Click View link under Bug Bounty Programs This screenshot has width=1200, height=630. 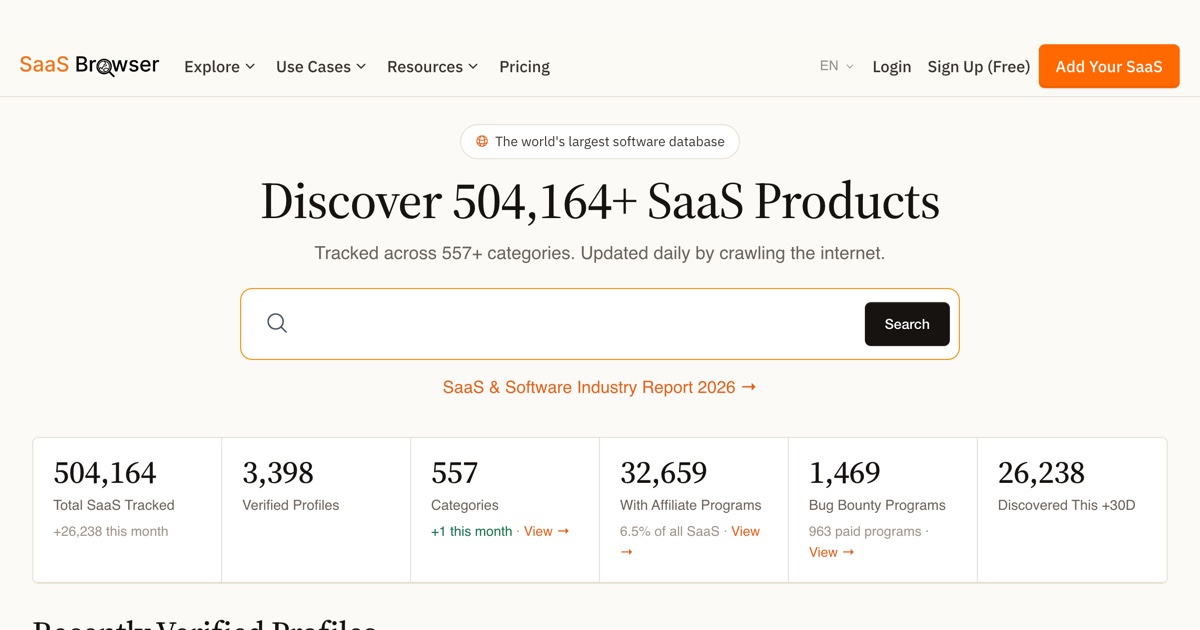click(x=831, y=552)
